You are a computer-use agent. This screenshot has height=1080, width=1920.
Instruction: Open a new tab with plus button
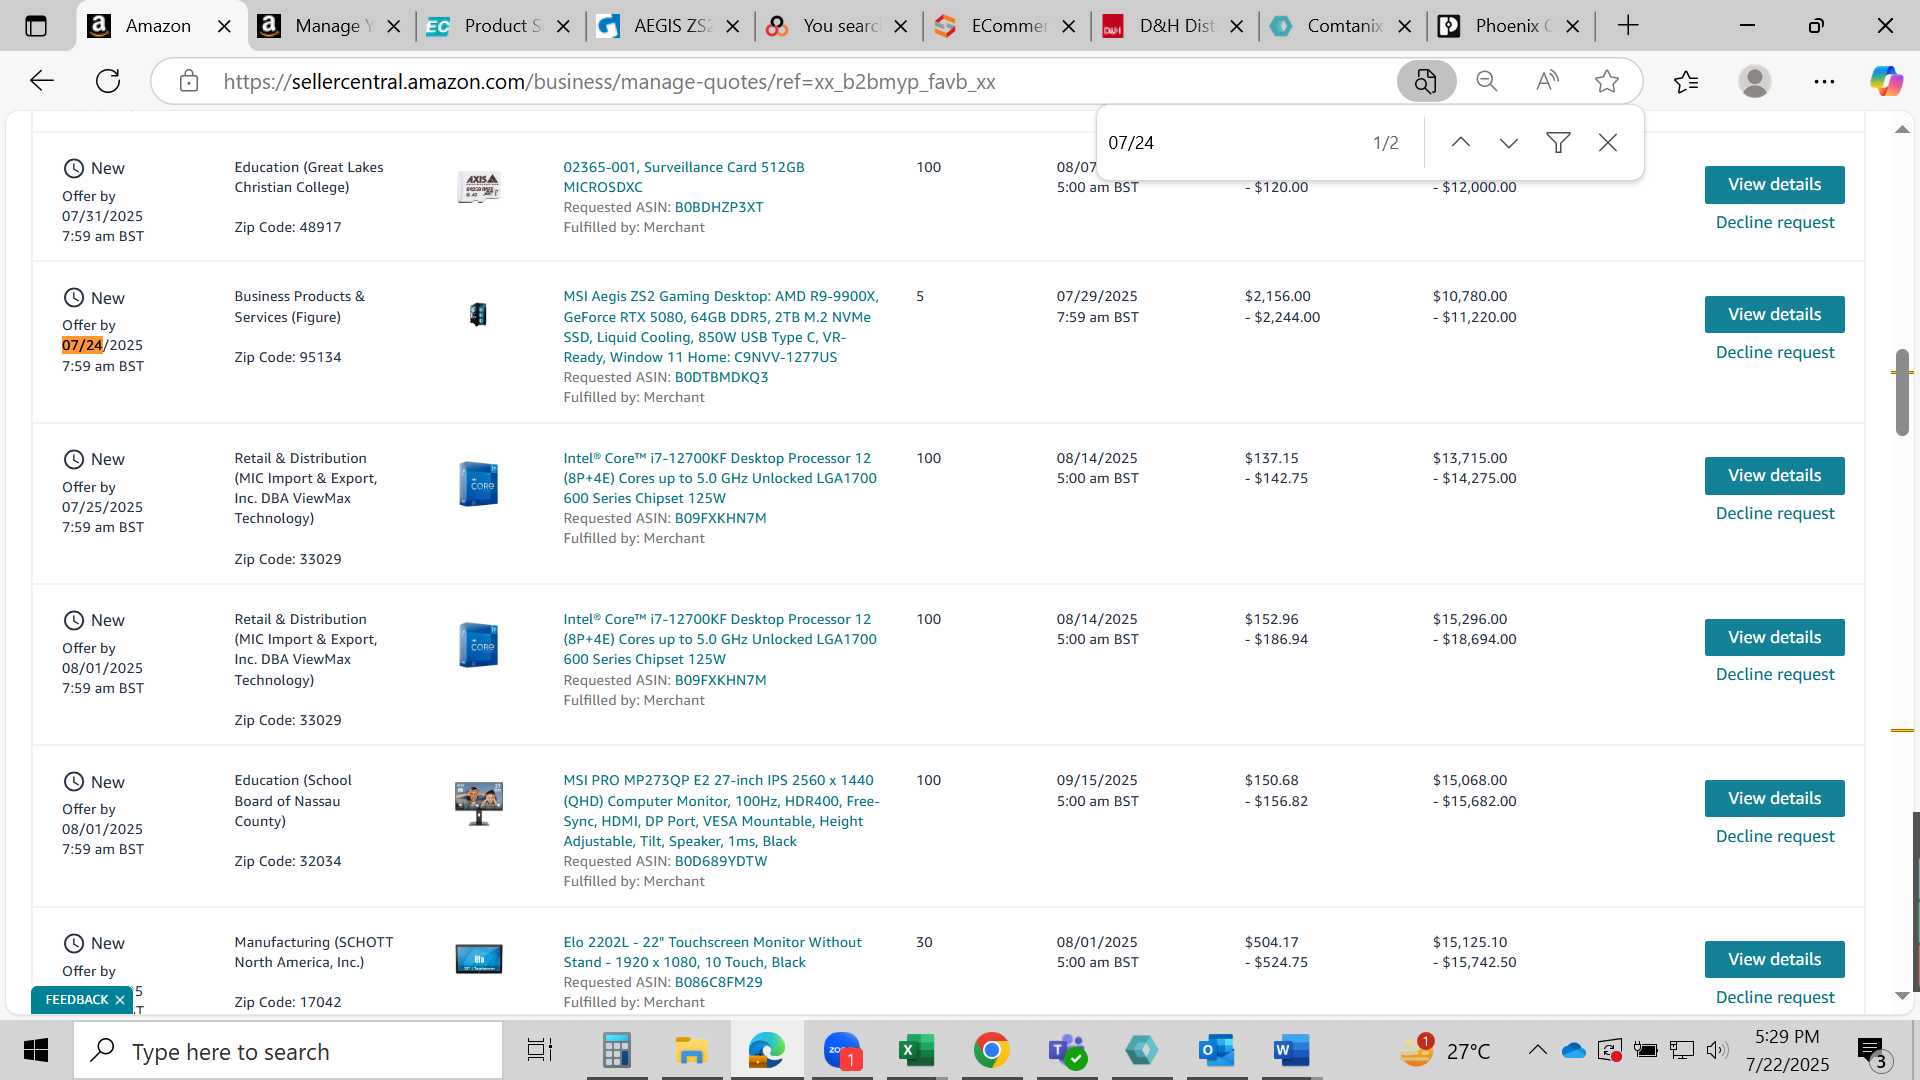tap(1628, 26)
